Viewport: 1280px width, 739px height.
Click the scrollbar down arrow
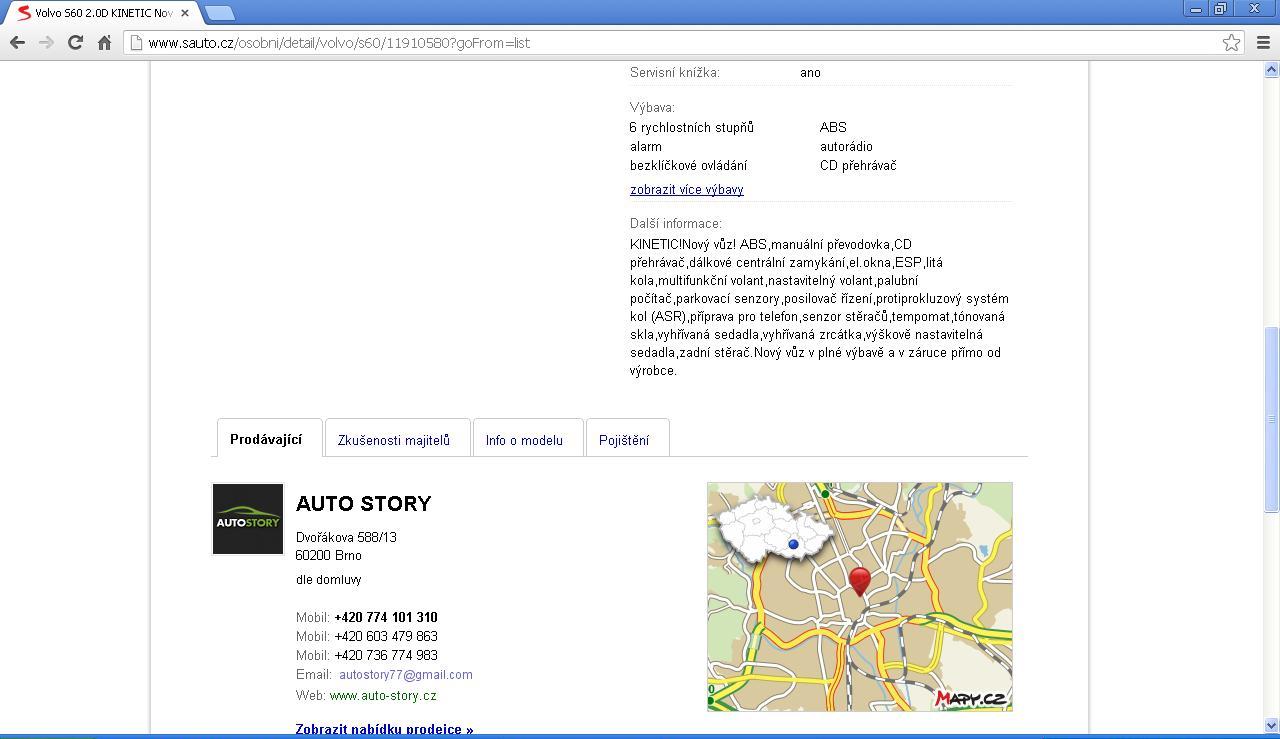[x=1271, y=725]
